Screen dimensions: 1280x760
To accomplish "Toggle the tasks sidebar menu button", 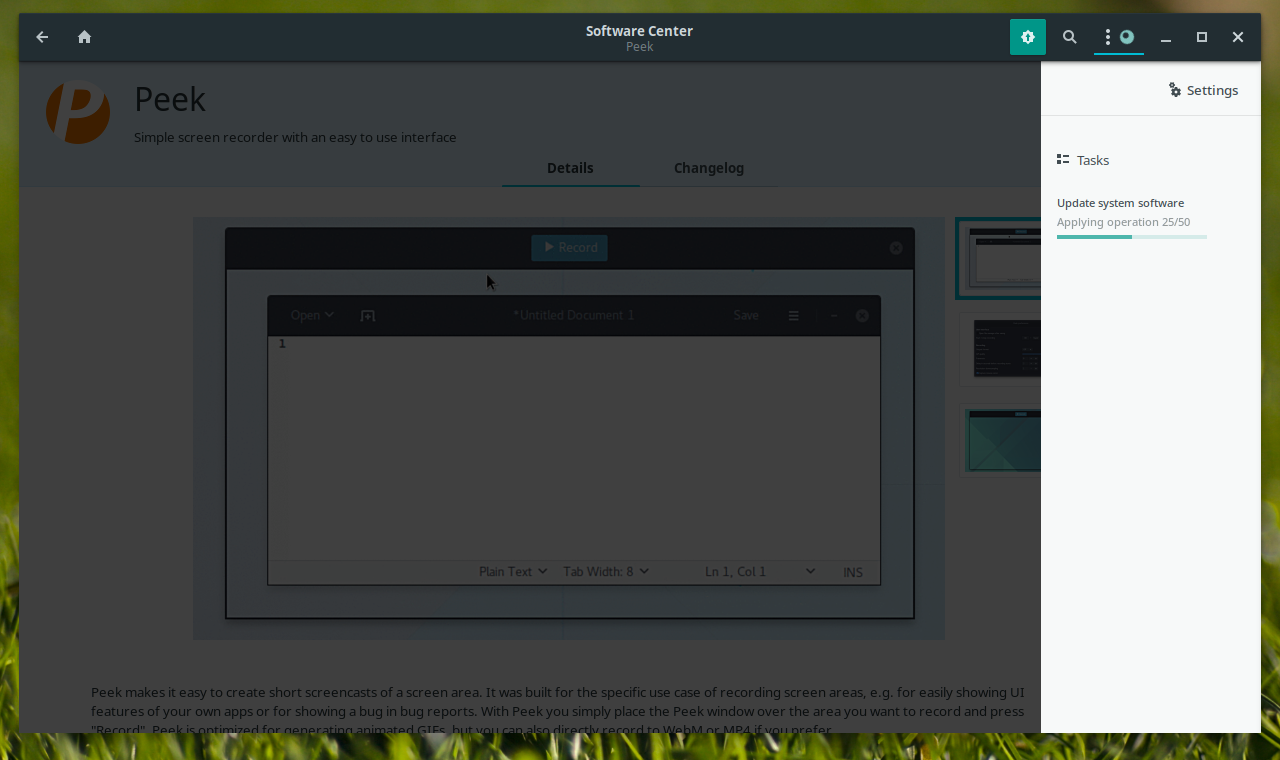I will pyautogui.click(x=1118, y=37).
